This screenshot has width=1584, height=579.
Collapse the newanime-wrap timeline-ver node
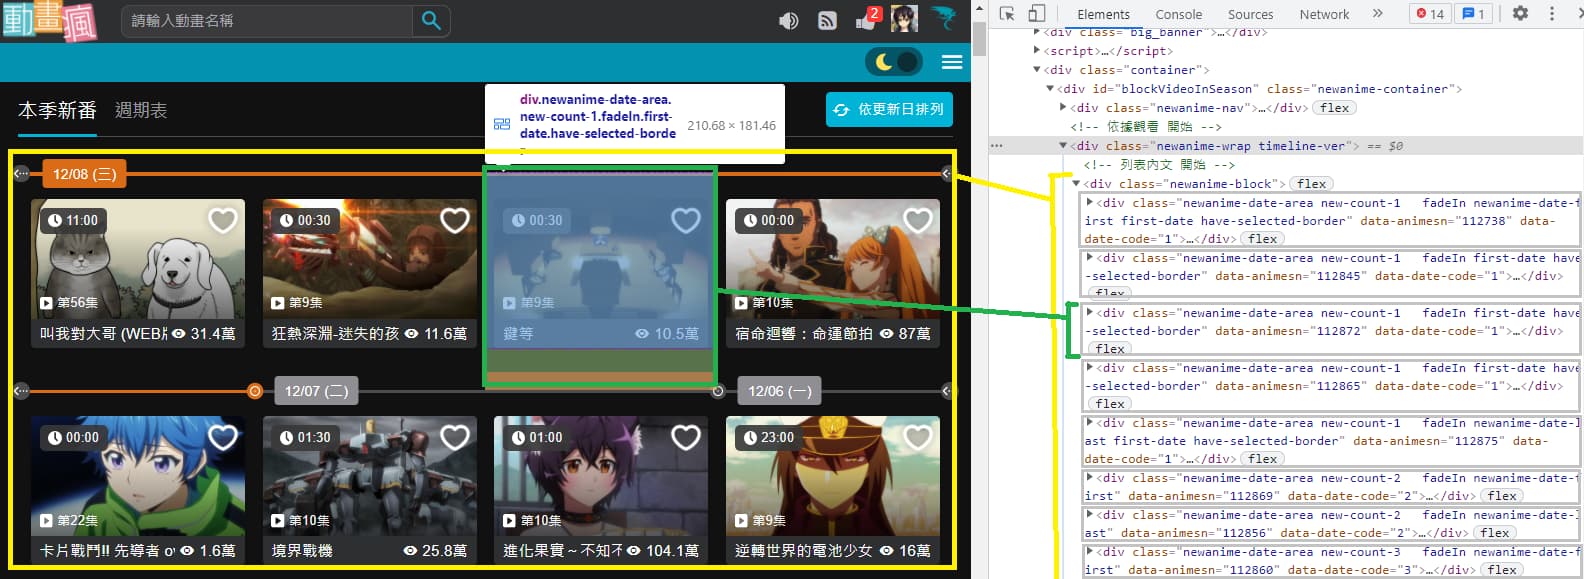click(x=1063, y=146)
